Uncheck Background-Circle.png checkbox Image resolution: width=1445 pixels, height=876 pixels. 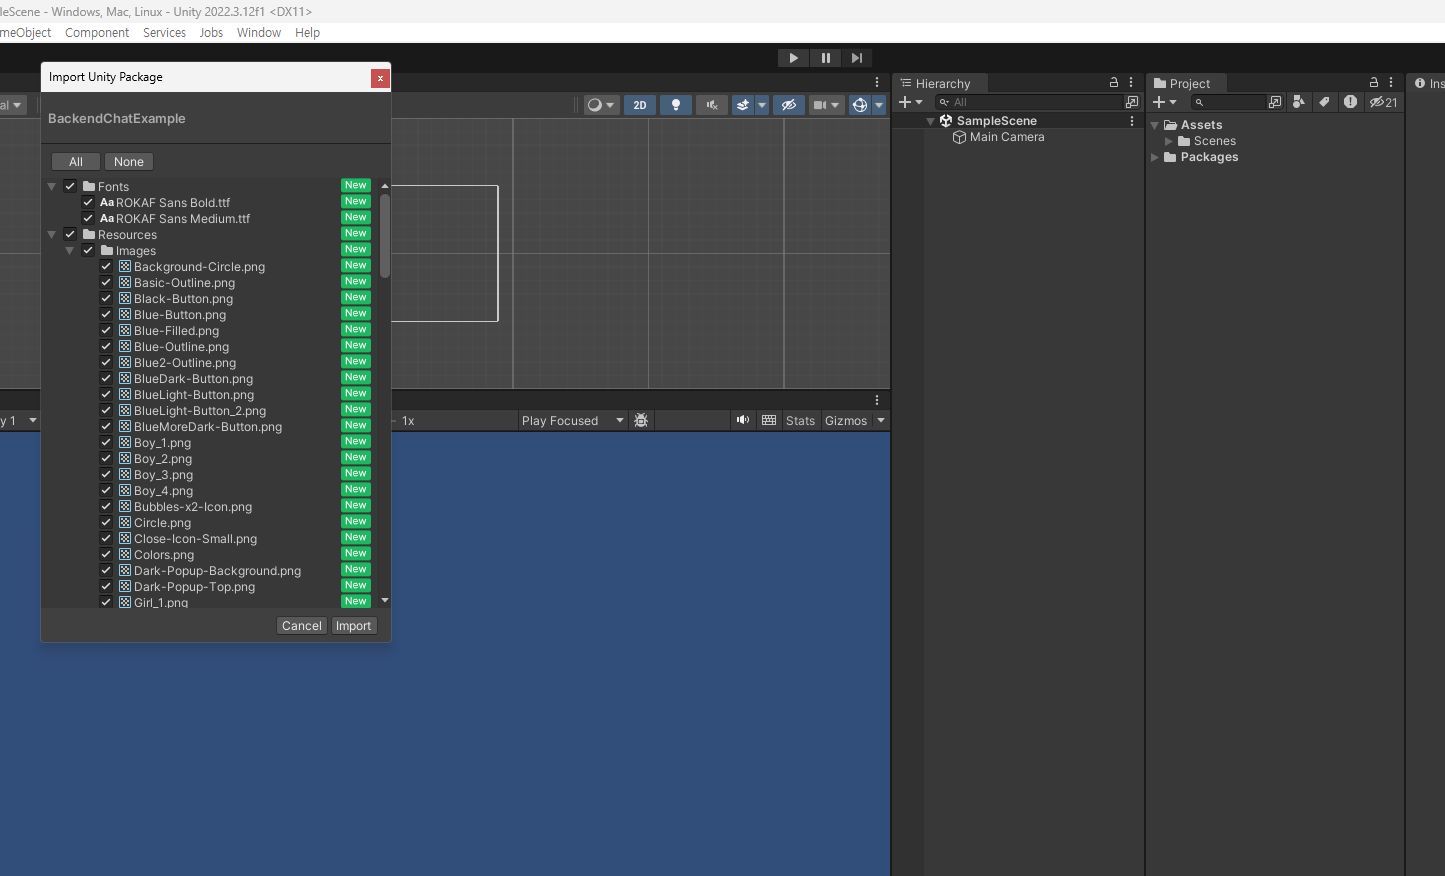pyautogui.click(x=106, y=266)
